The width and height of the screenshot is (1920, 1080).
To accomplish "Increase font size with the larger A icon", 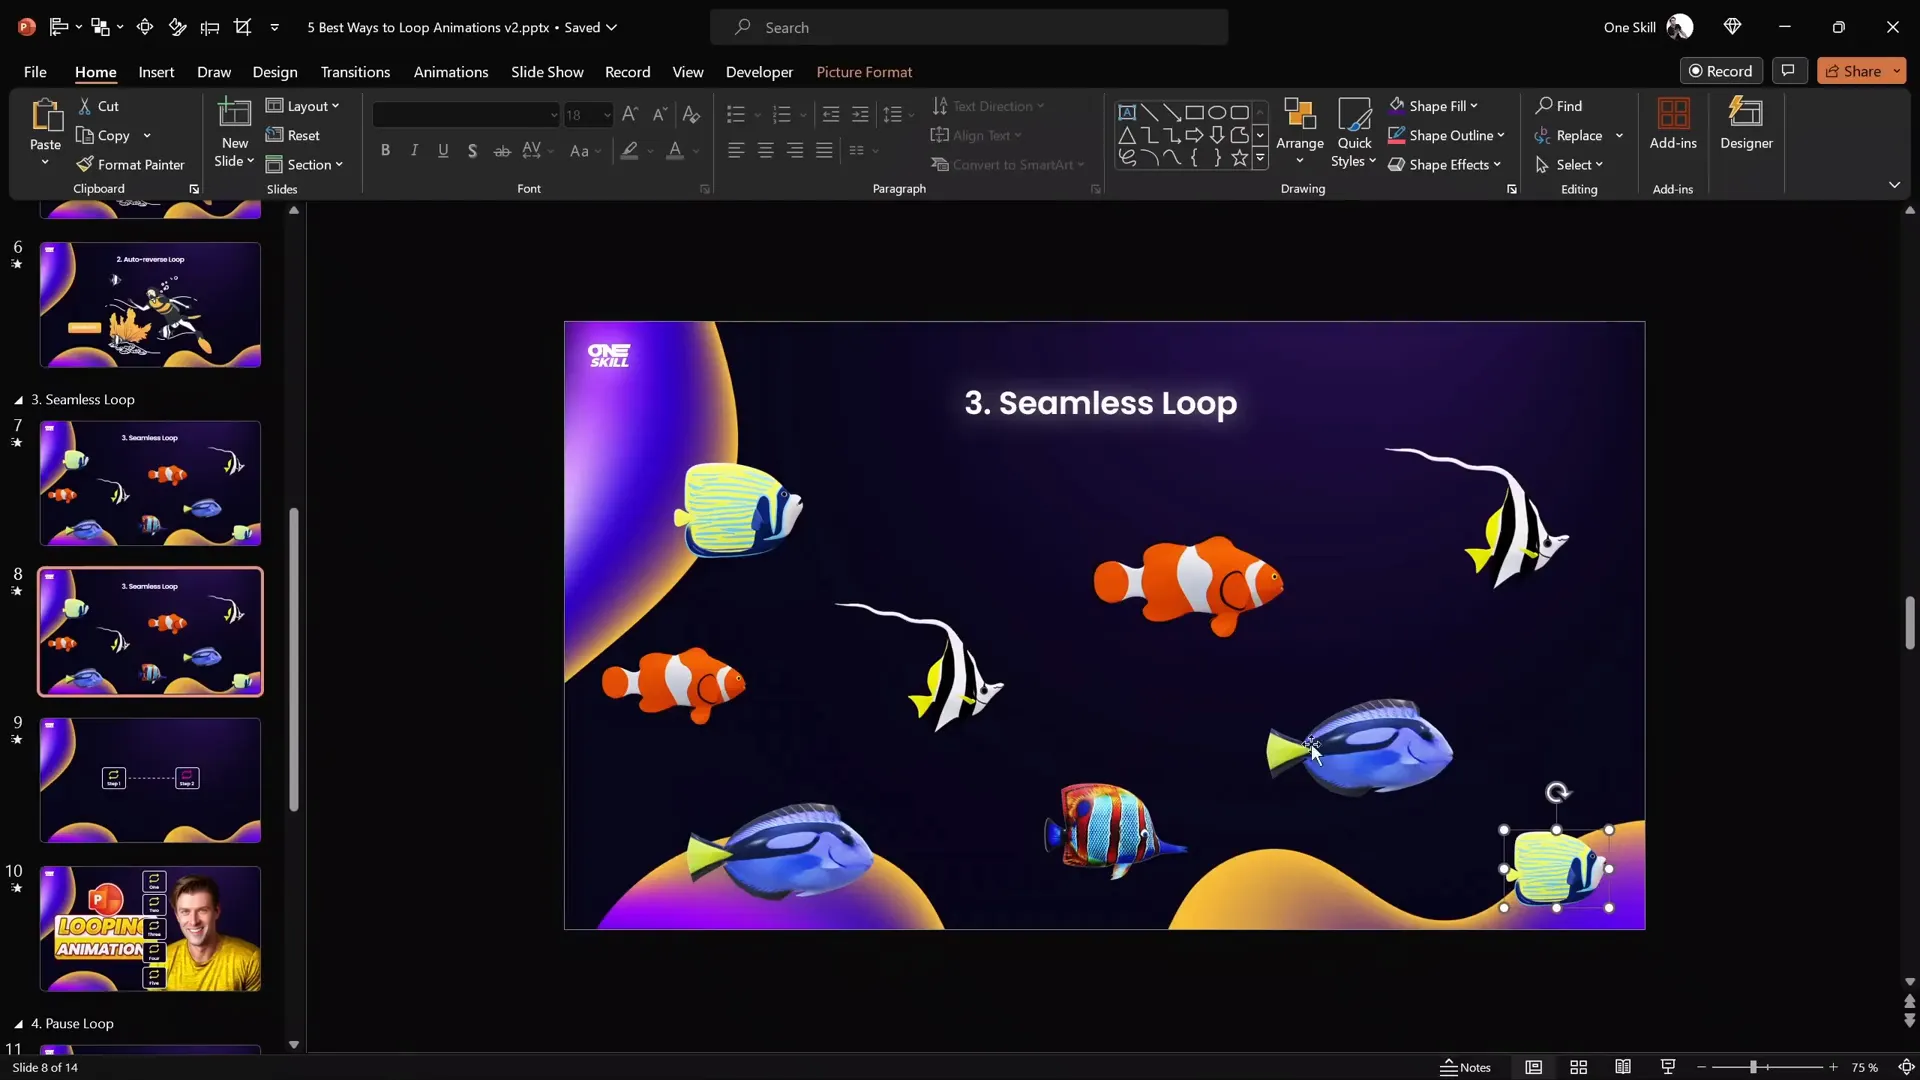I will (629, 115).
